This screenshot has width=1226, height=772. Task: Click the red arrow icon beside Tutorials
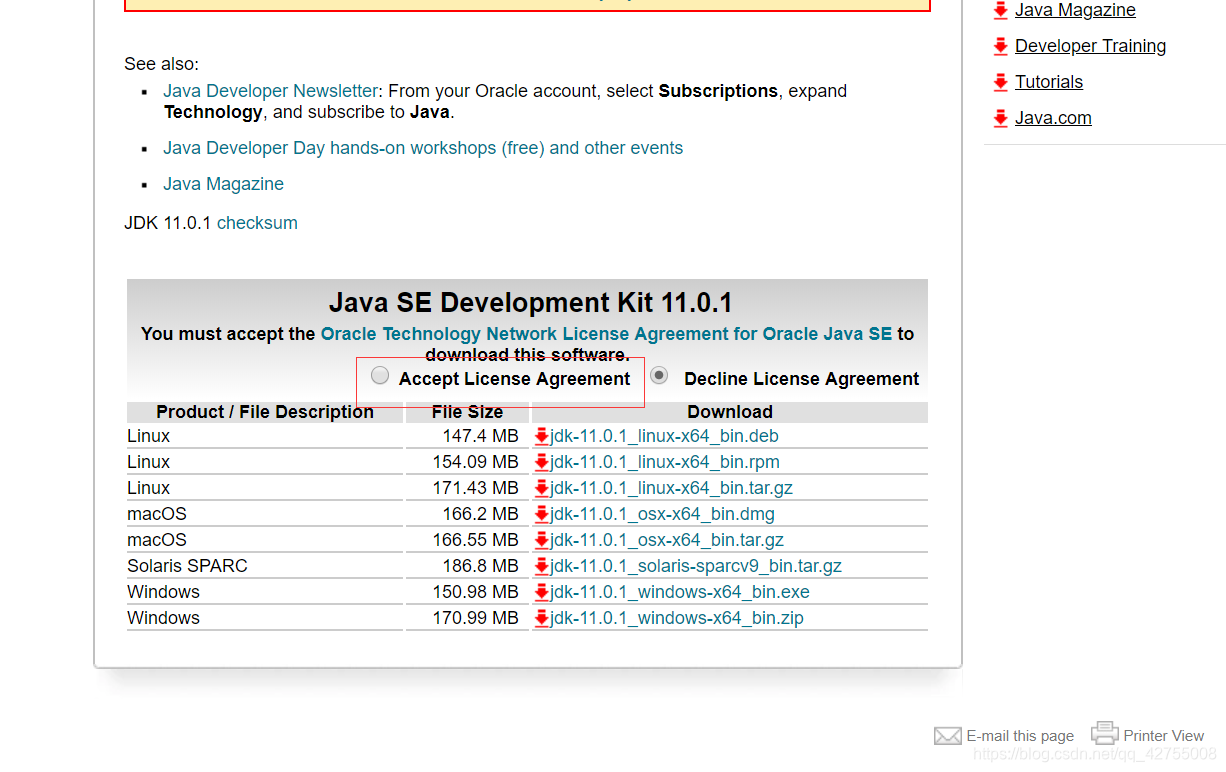pyautogui.click(x=1000, y=82)
